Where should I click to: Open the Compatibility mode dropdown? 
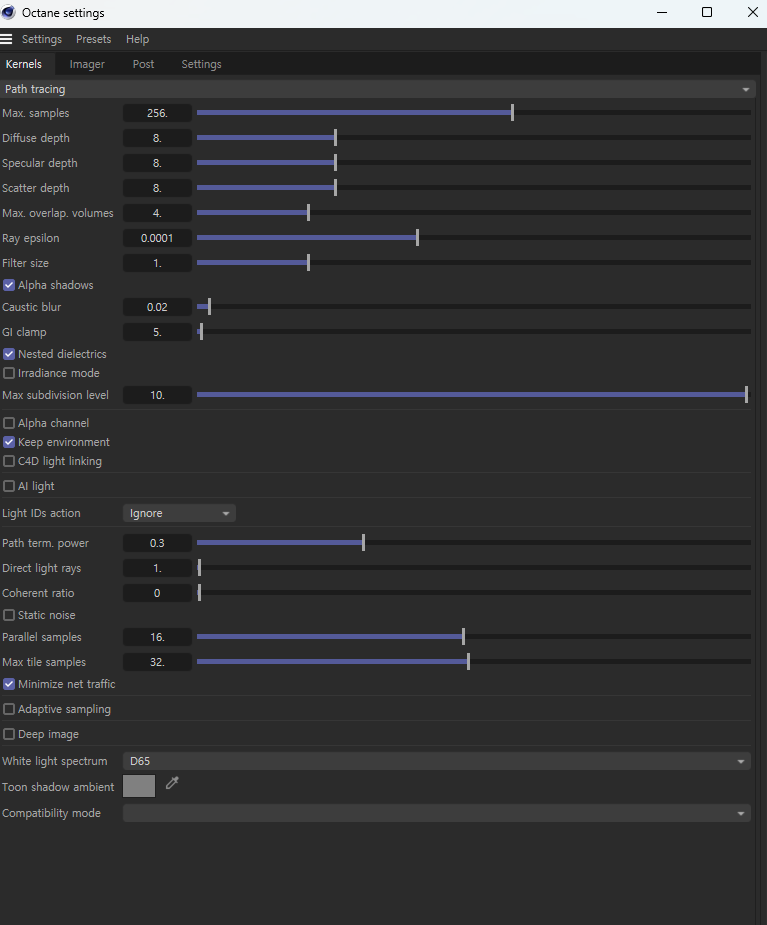click(x=437, y=813)
